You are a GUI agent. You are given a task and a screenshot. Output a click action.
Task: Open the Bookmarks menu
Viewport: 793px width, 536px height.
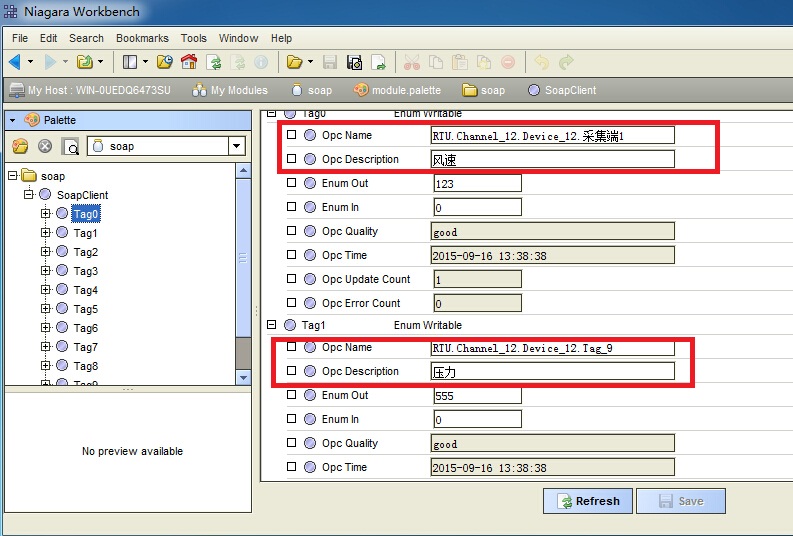(142, 38)
